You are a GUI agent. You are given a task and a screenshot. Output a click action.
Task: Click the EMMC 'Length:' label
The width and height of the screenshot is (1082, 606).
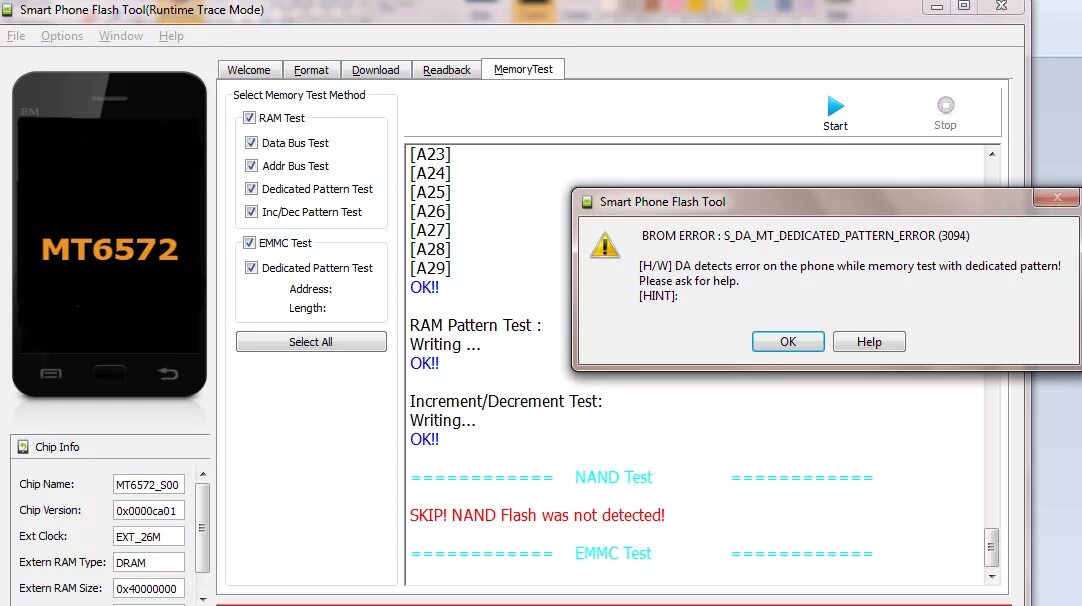click(x=307, y=308)
